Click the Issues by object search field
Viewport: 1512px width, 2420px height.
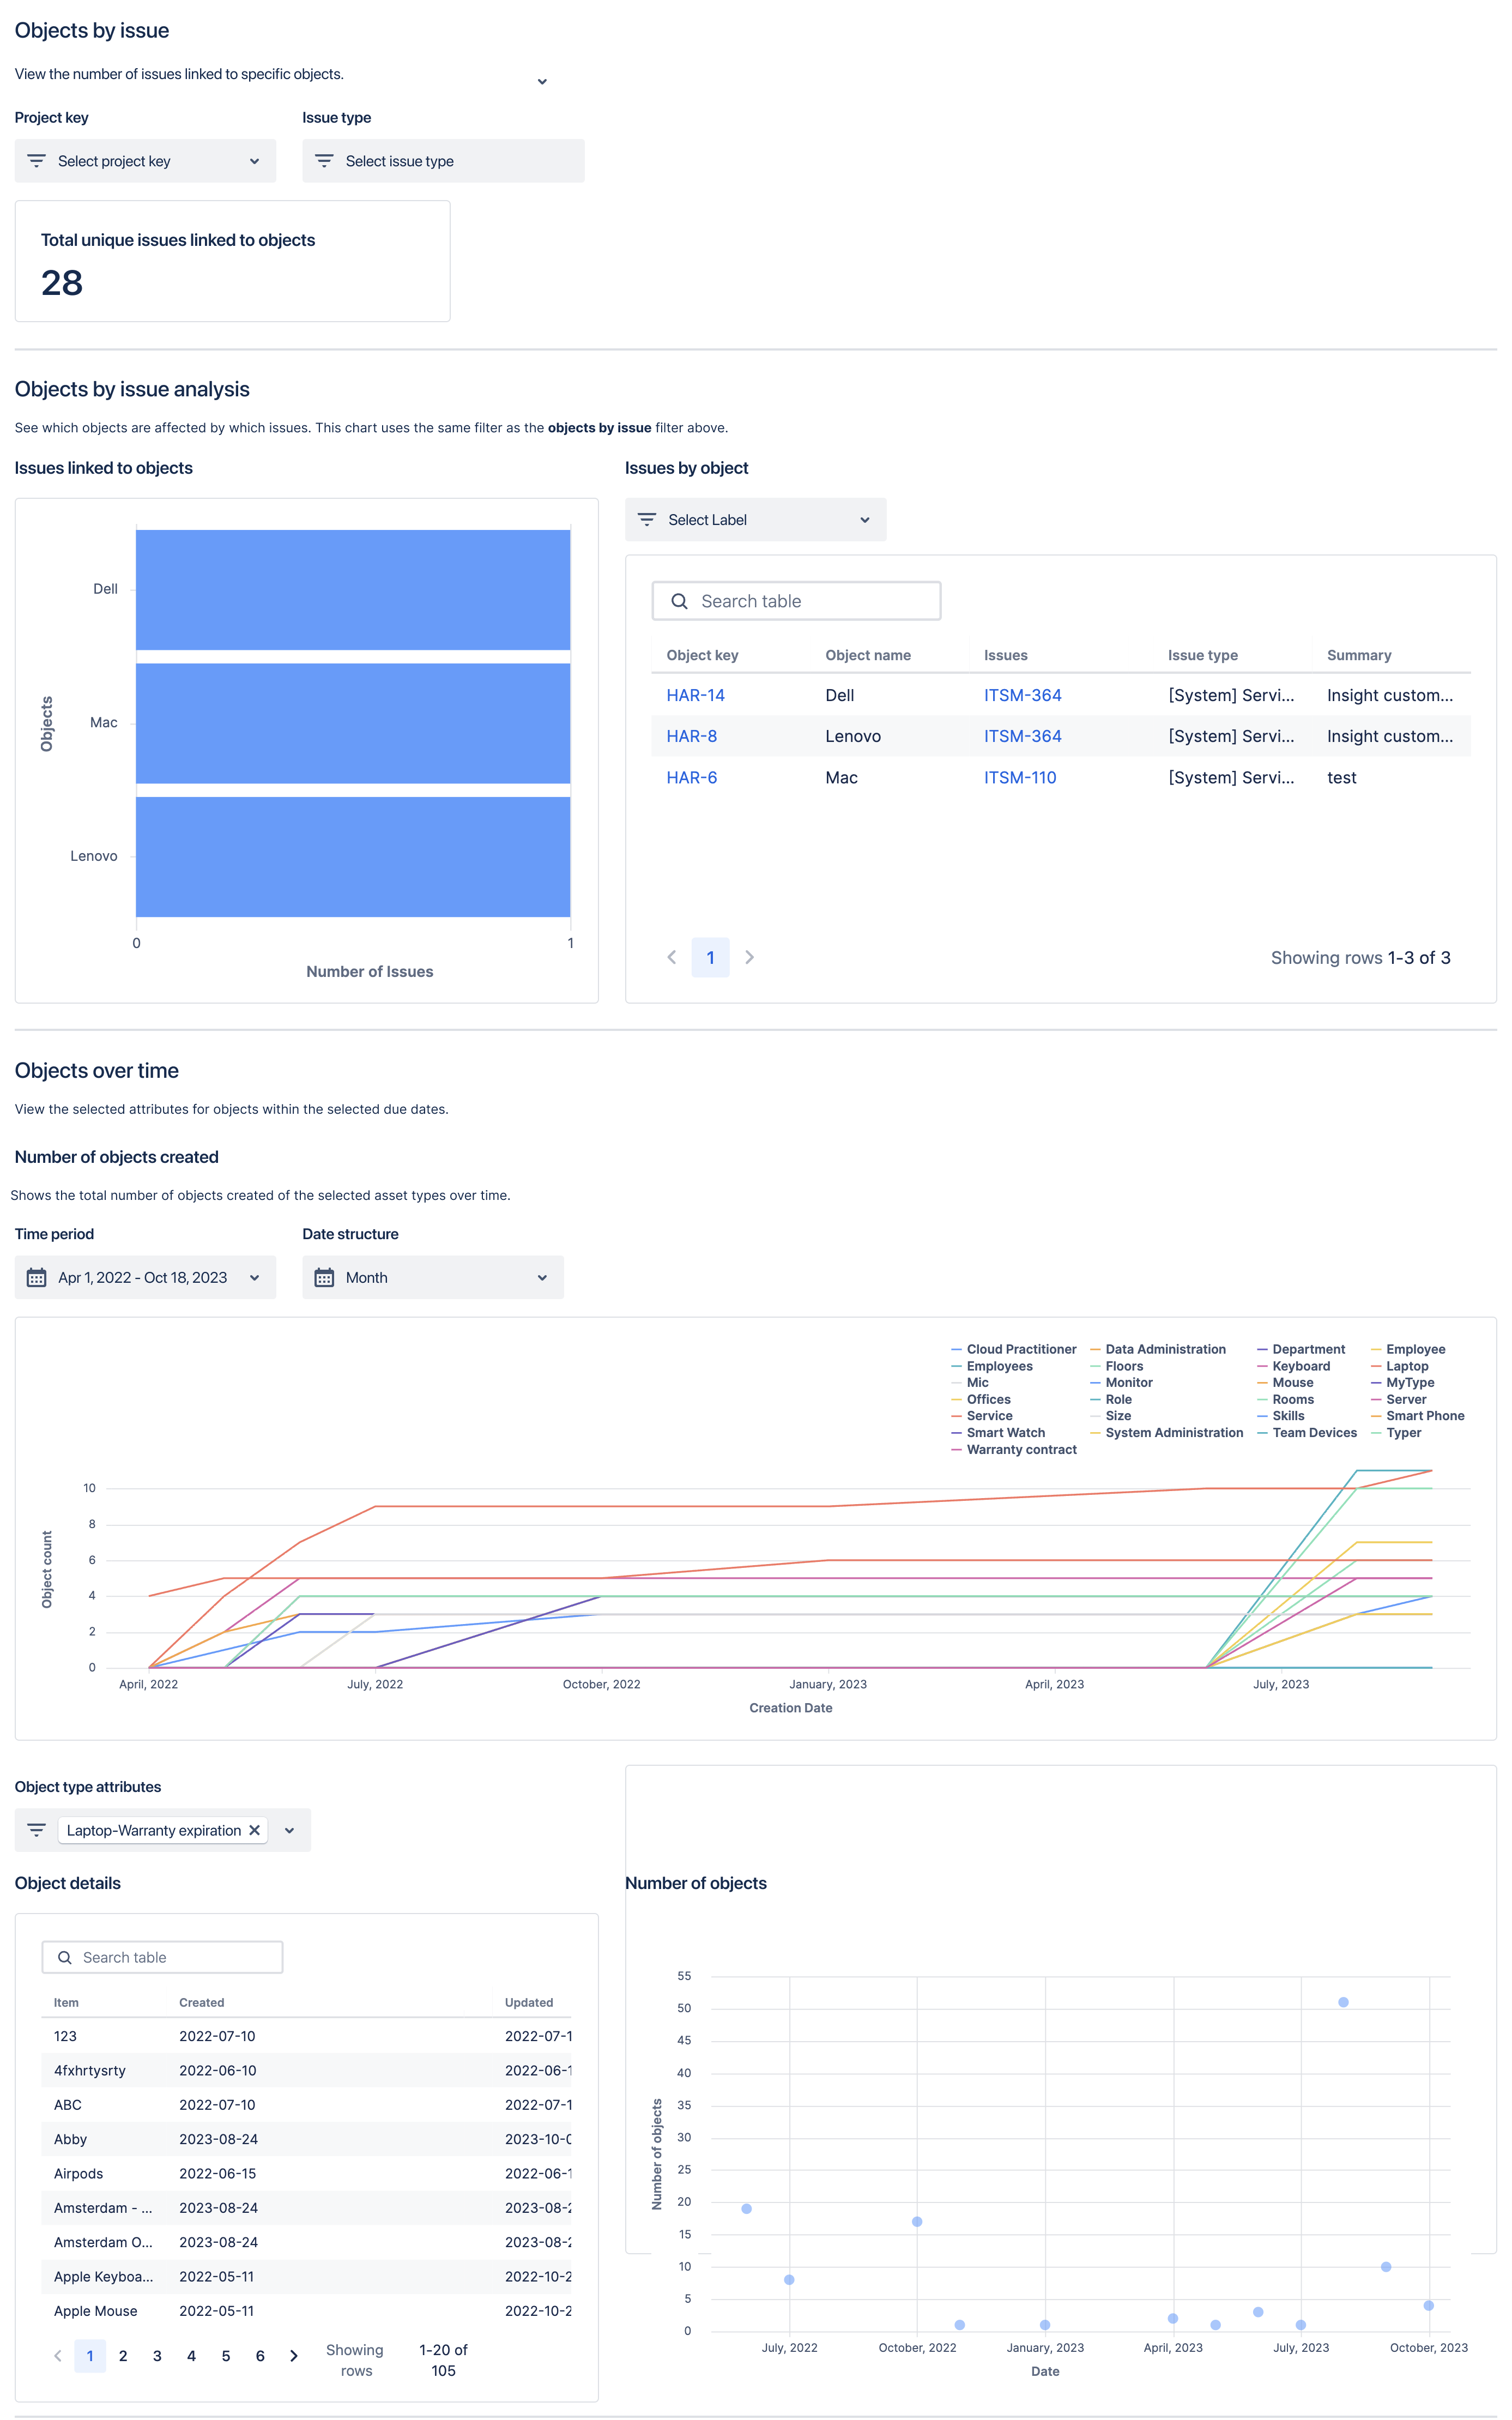click(x=796, y=601)
